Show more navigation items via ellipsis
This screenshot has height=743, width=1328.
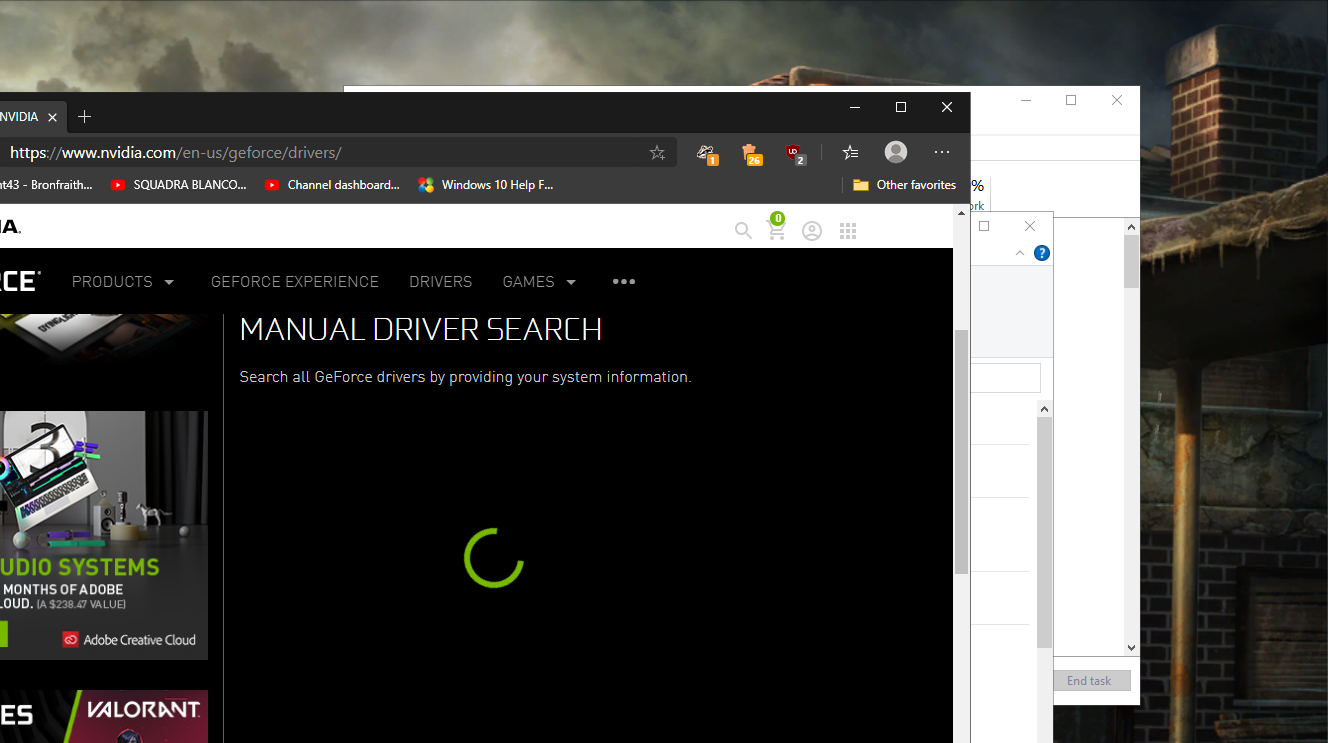click(x=624, y=282)
